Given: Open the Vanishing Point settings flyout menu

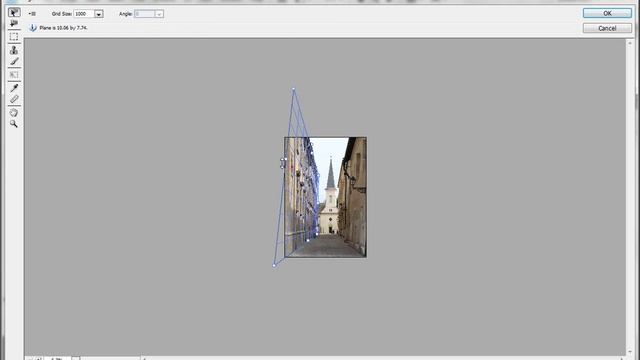Looking at the screenshot, I should coord(32,14).
